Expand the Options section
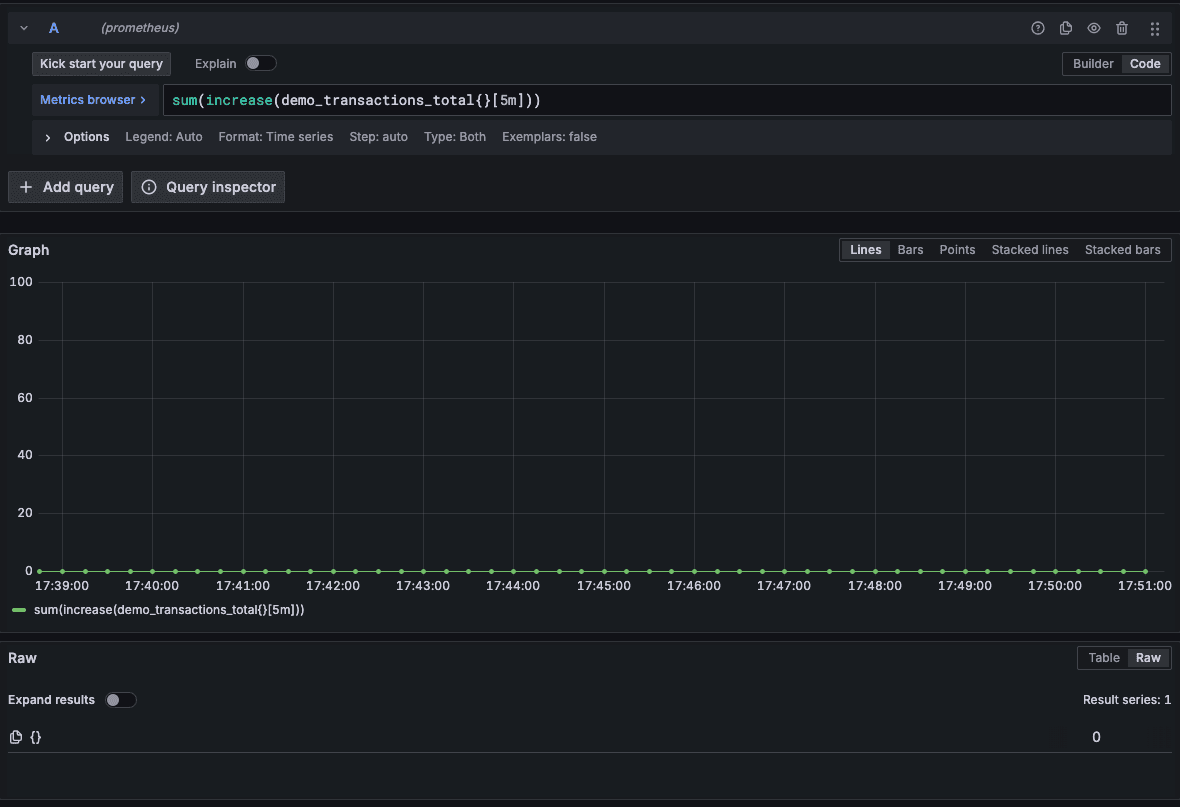The height and width of the screenshot is (807, 1180). (x=47, y=136)
